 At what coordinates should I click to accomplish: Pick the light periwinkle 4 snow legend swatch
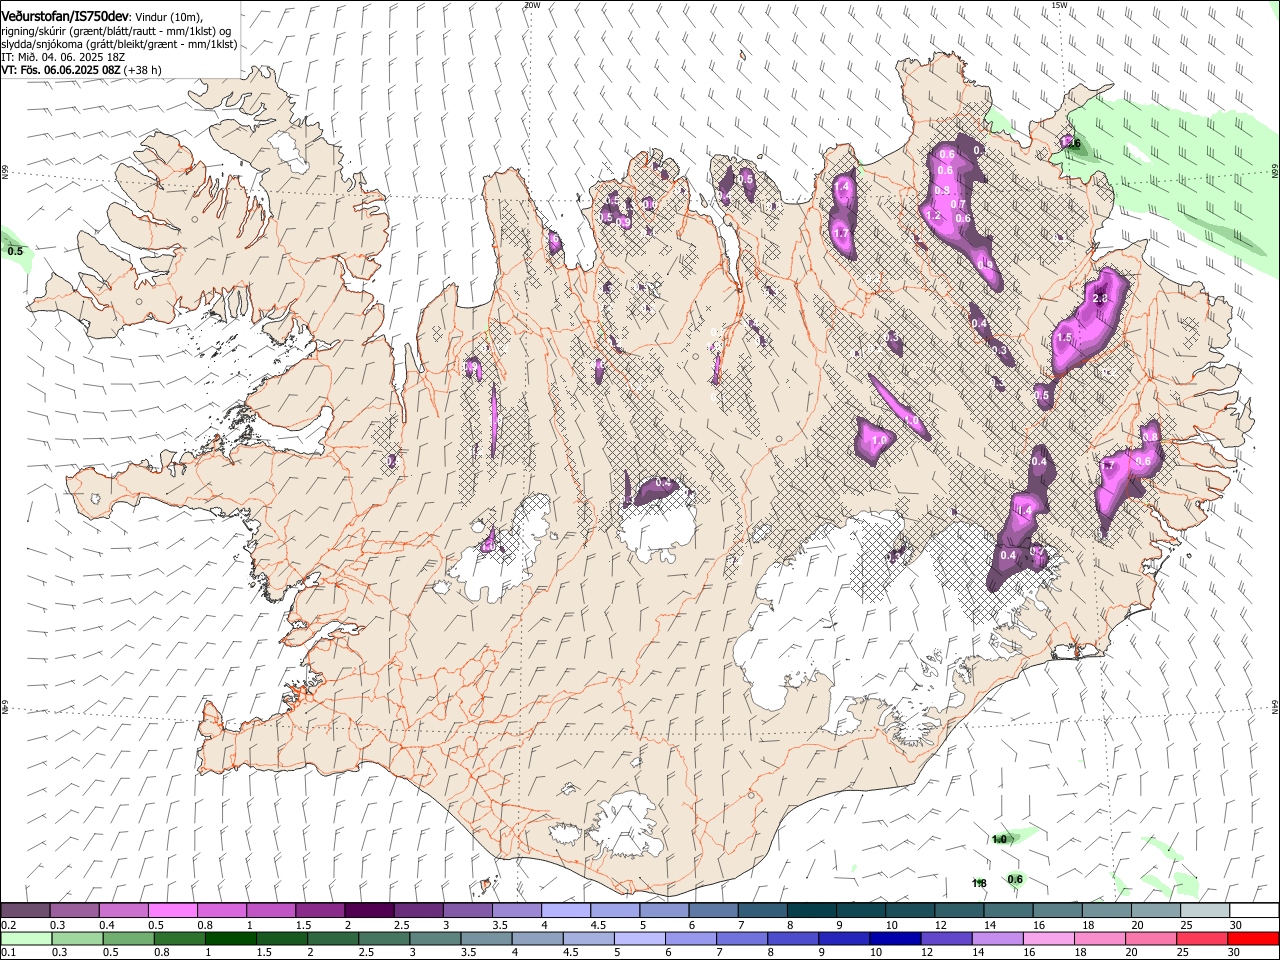pyautogui.click(x=565, y=911)
